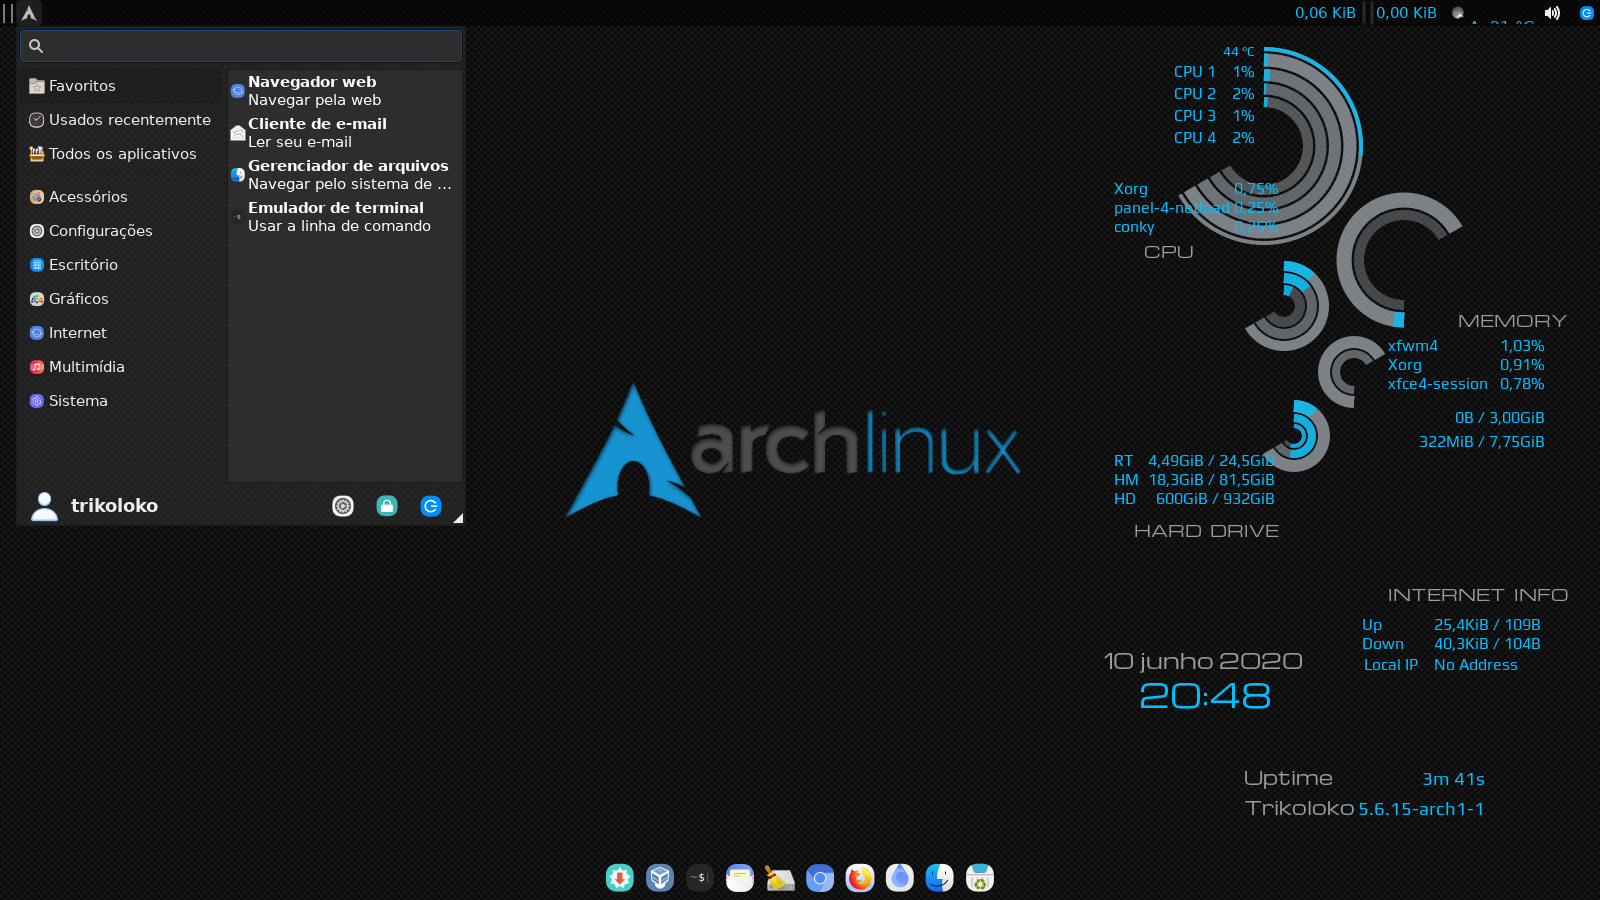Open the Todos os aplicativos category
This screenshot has height=900, width=1600.
click(122, 154)
